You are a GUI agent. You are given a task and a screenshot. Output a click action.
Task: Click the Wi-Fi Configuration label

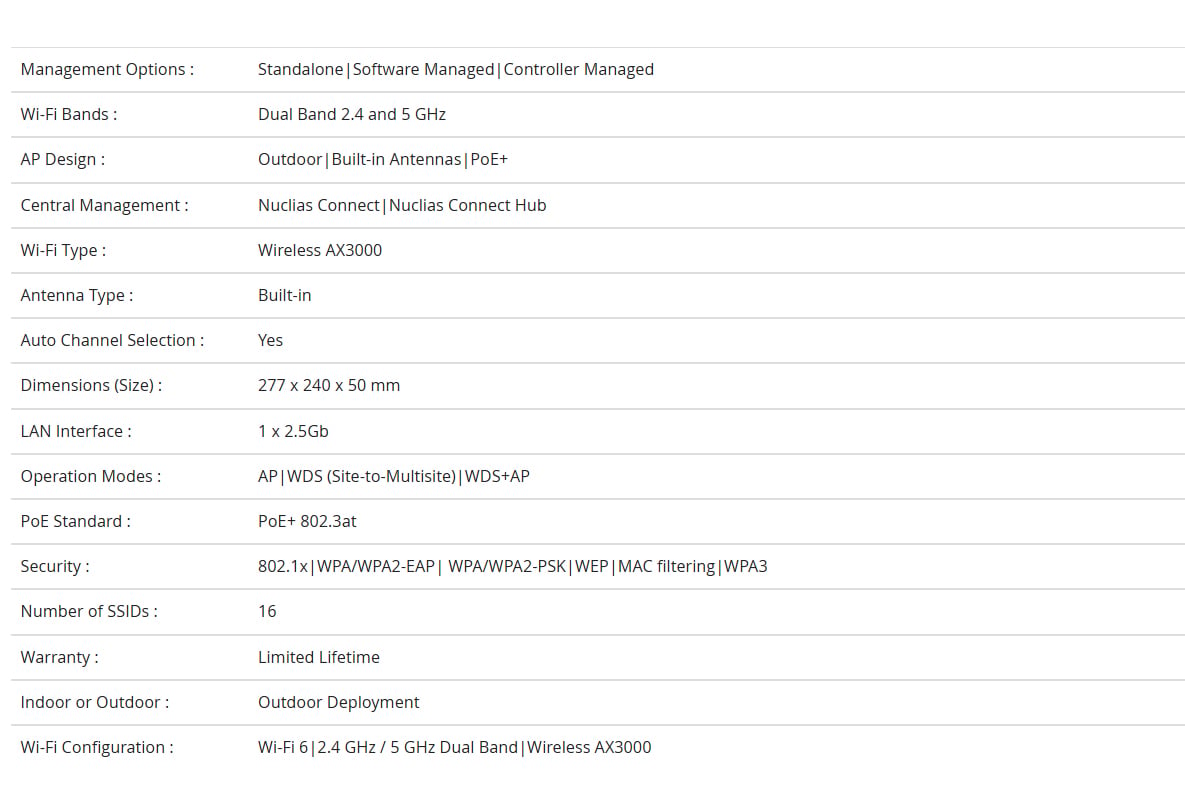pyautogui.click(x=97, y=747)
